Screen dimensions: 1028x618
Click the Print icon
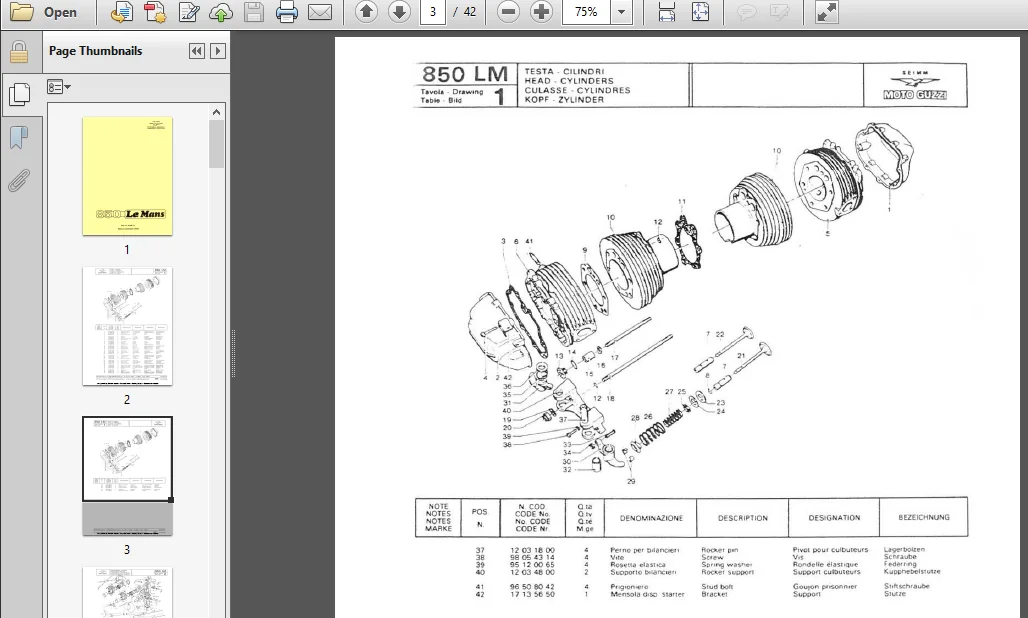click(x=287, y=12)
